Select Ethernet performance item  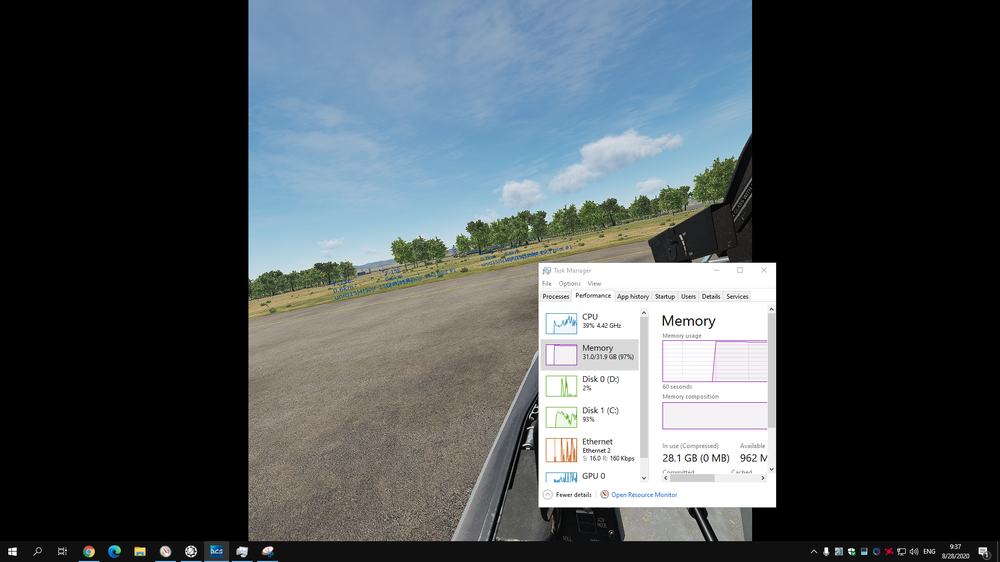(x=589, y=450)
